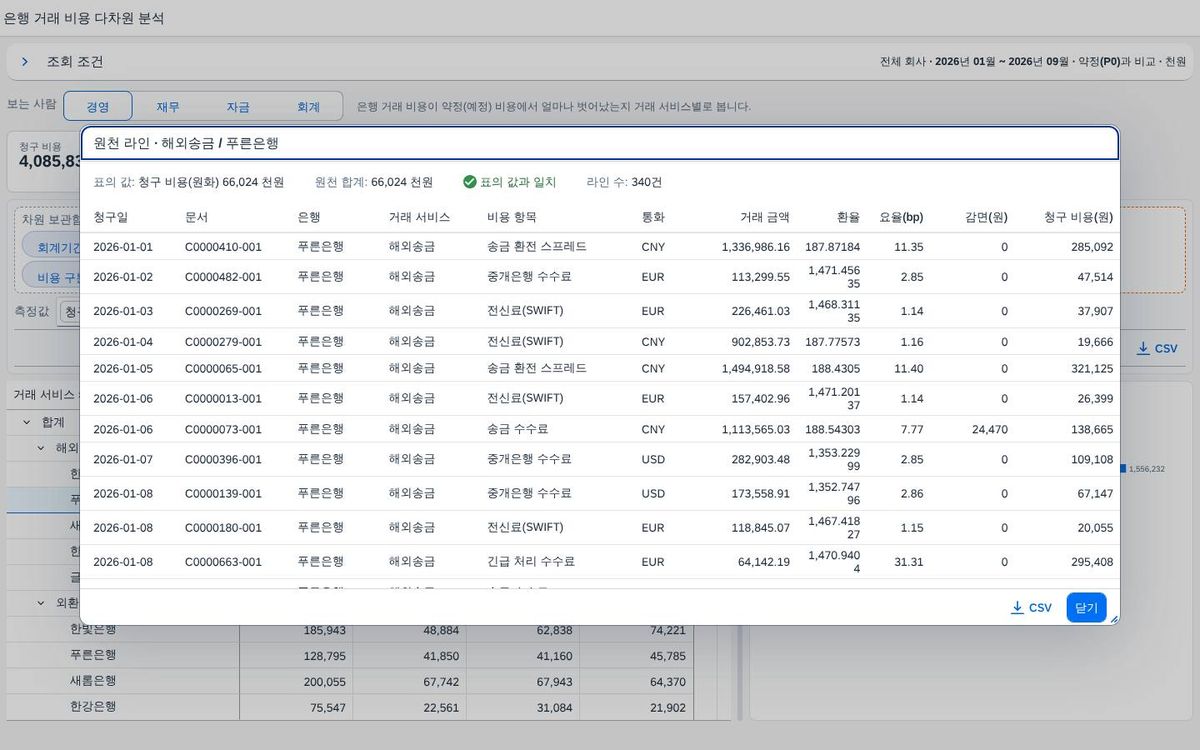
Task: Click the 요율(bp) column header
Action: pyautogui.click(x=901, y=217)
